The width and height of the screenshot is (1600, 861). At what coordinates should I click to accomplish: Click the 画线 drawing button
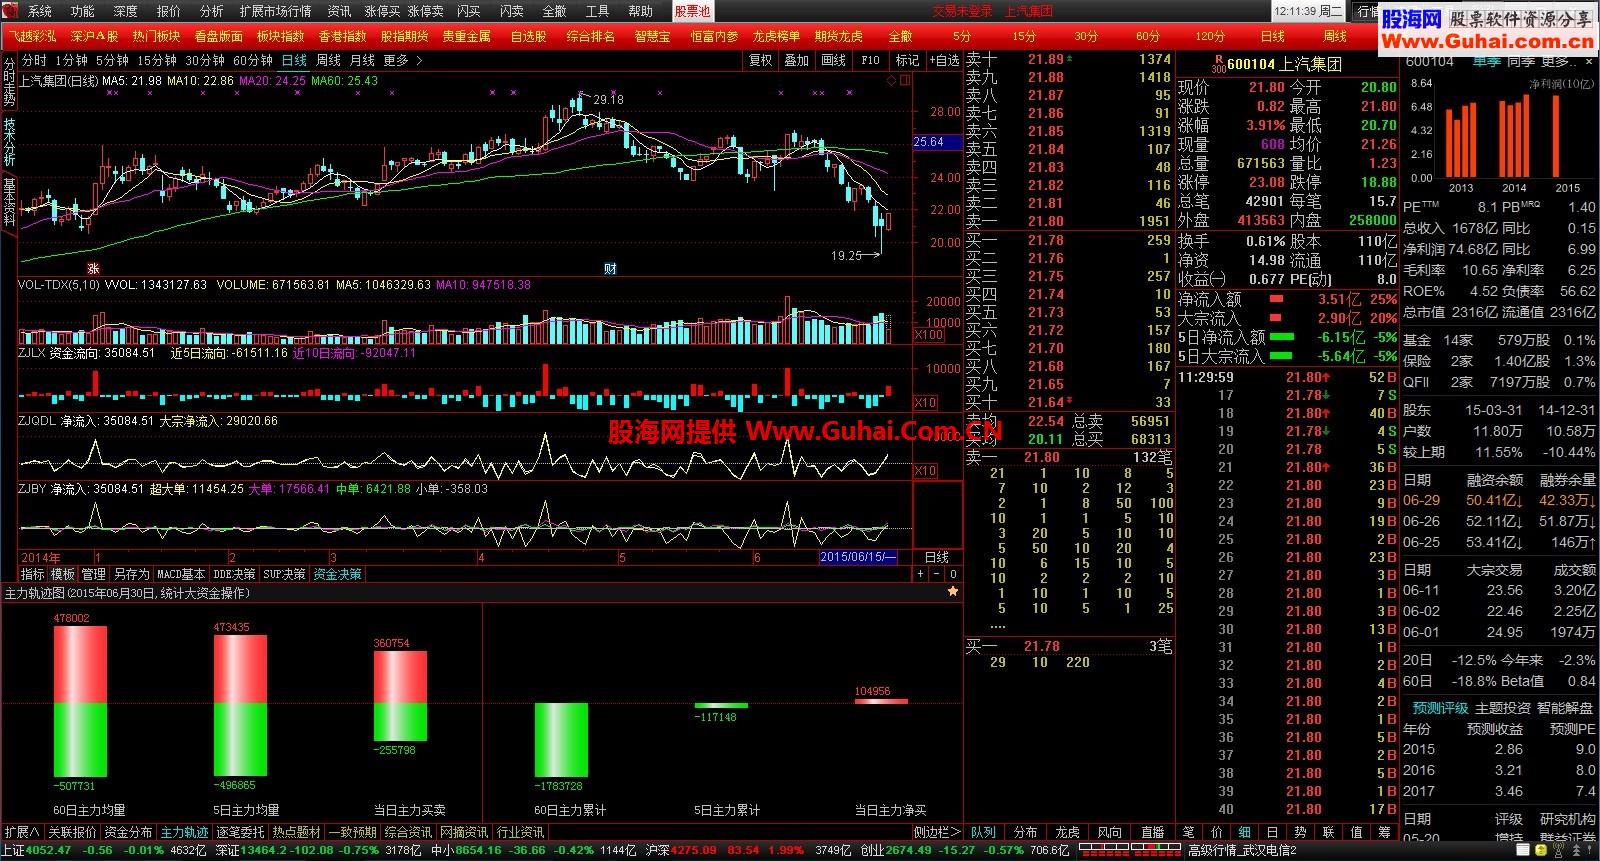(x=834, y=60)
